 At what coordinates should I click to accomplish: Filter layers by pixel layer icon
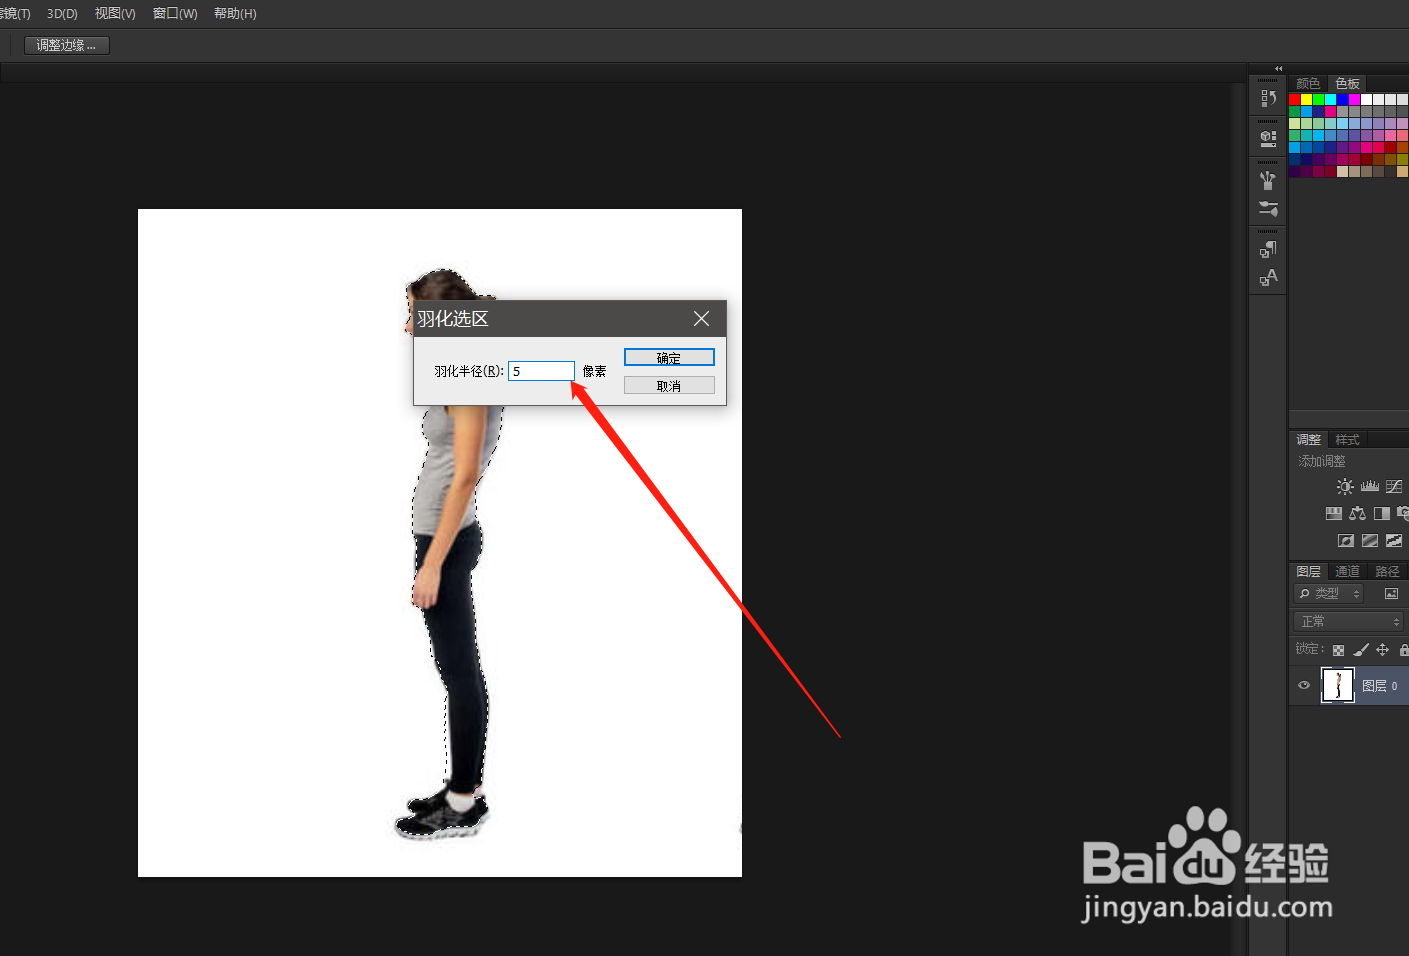pyautogui.click(x=1391, y=593)
